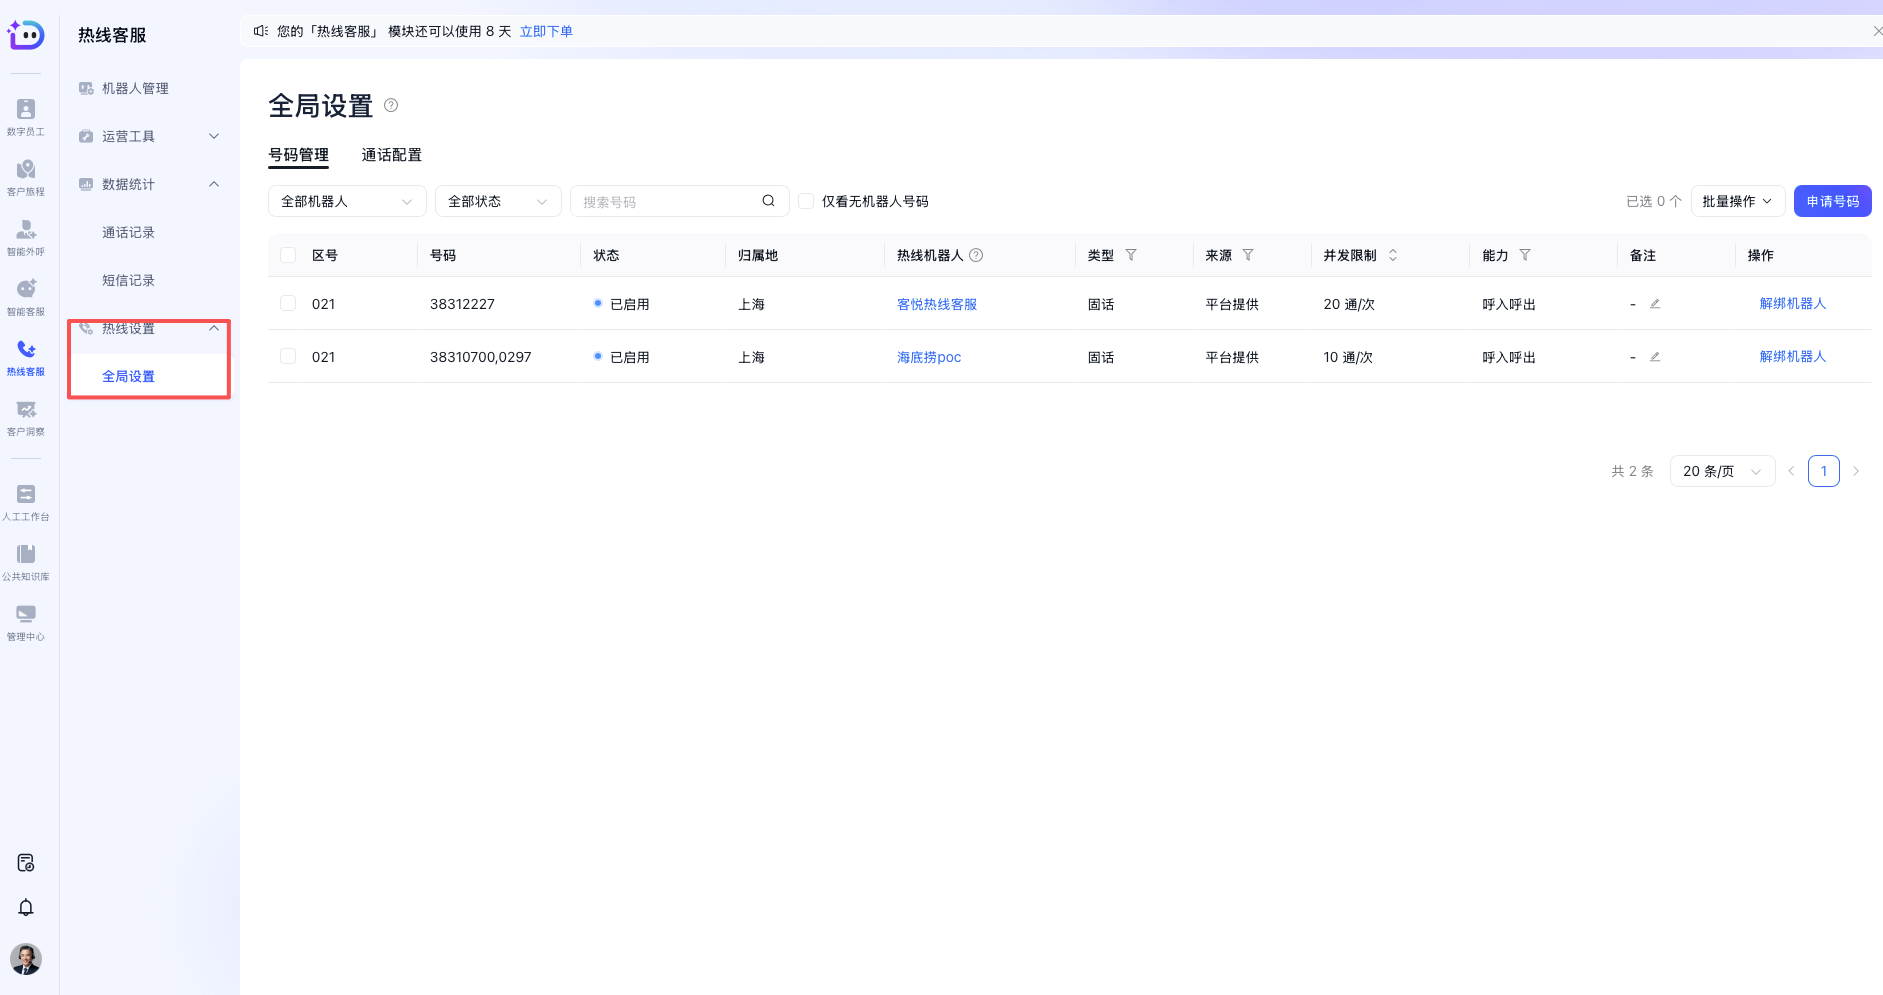Open 公共知识库 sidebar icon

(x=26, y=561)
